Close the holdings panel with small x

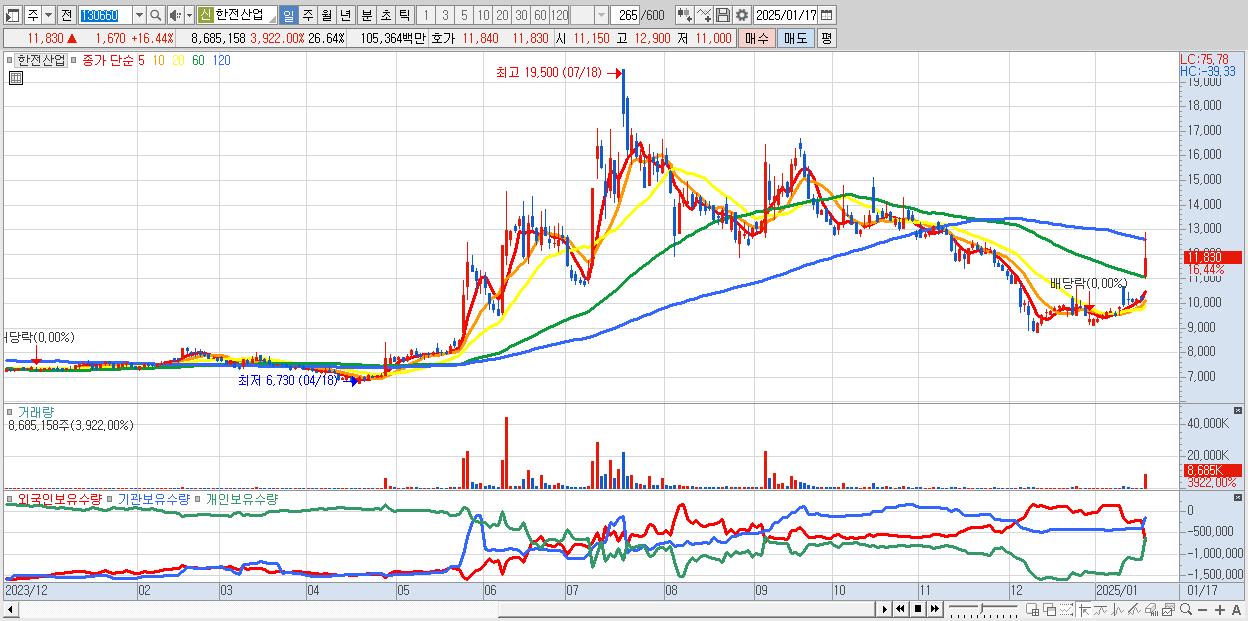point(1240,497)
